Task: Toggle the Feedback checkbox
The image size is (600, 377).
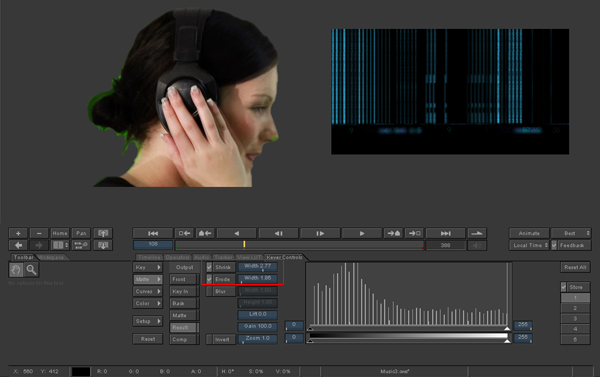Action: 554,245
